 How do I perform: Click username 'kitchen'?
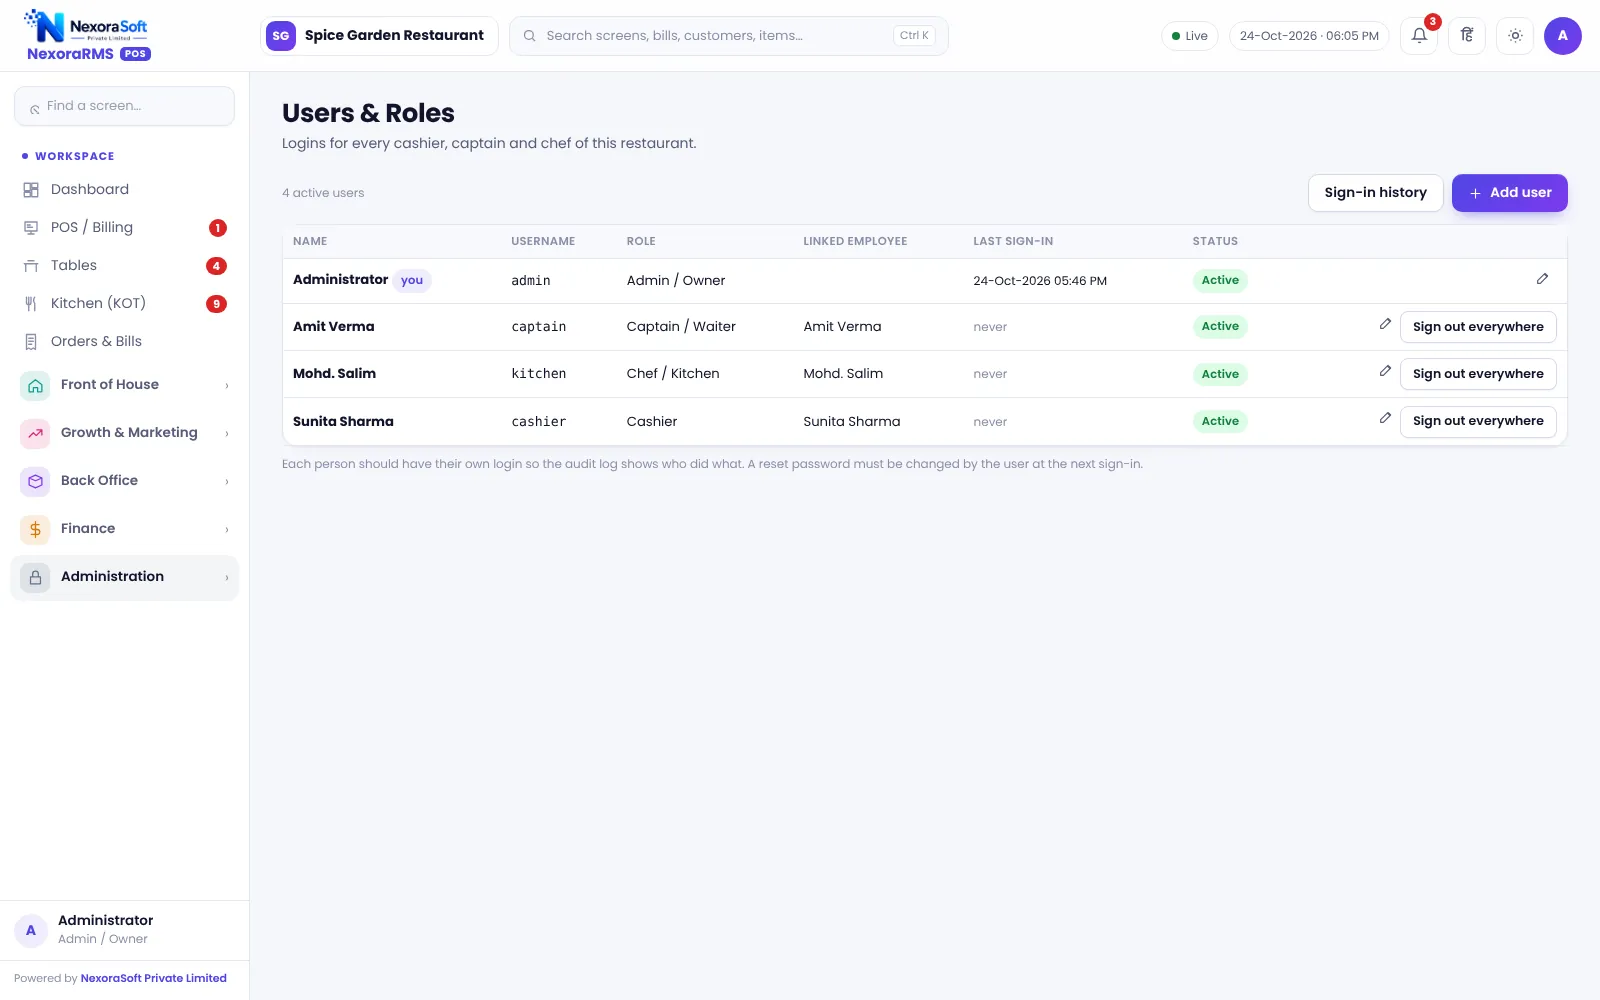pos(538,374)
